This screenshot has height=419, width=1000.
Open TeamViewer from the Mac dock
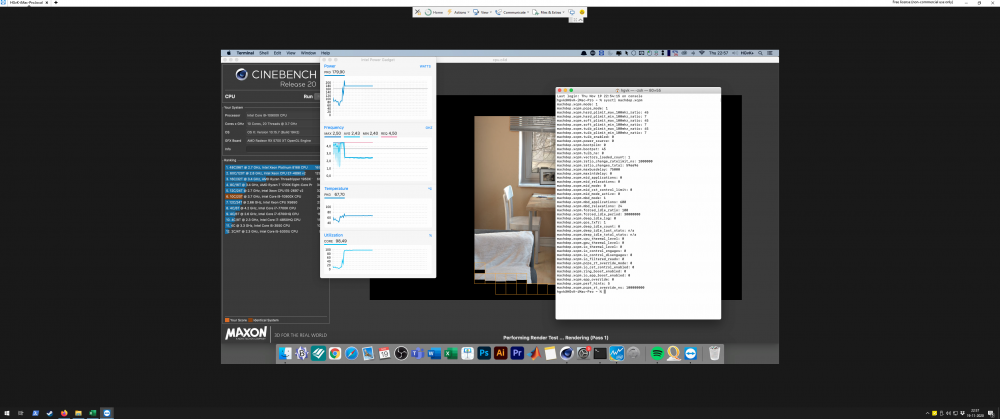coord(690,353)
